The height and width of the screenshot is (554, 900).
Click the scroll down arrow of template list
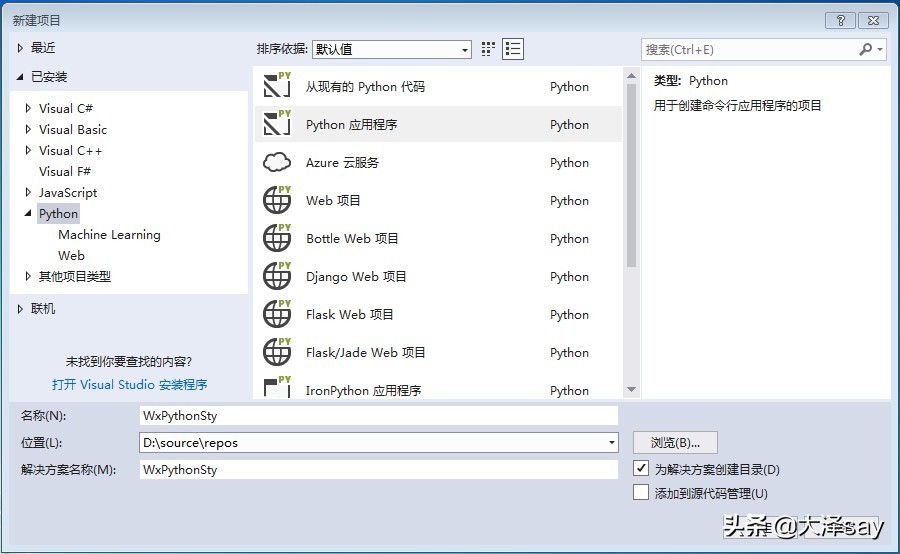pyautogui.click(x=631, y=389)
